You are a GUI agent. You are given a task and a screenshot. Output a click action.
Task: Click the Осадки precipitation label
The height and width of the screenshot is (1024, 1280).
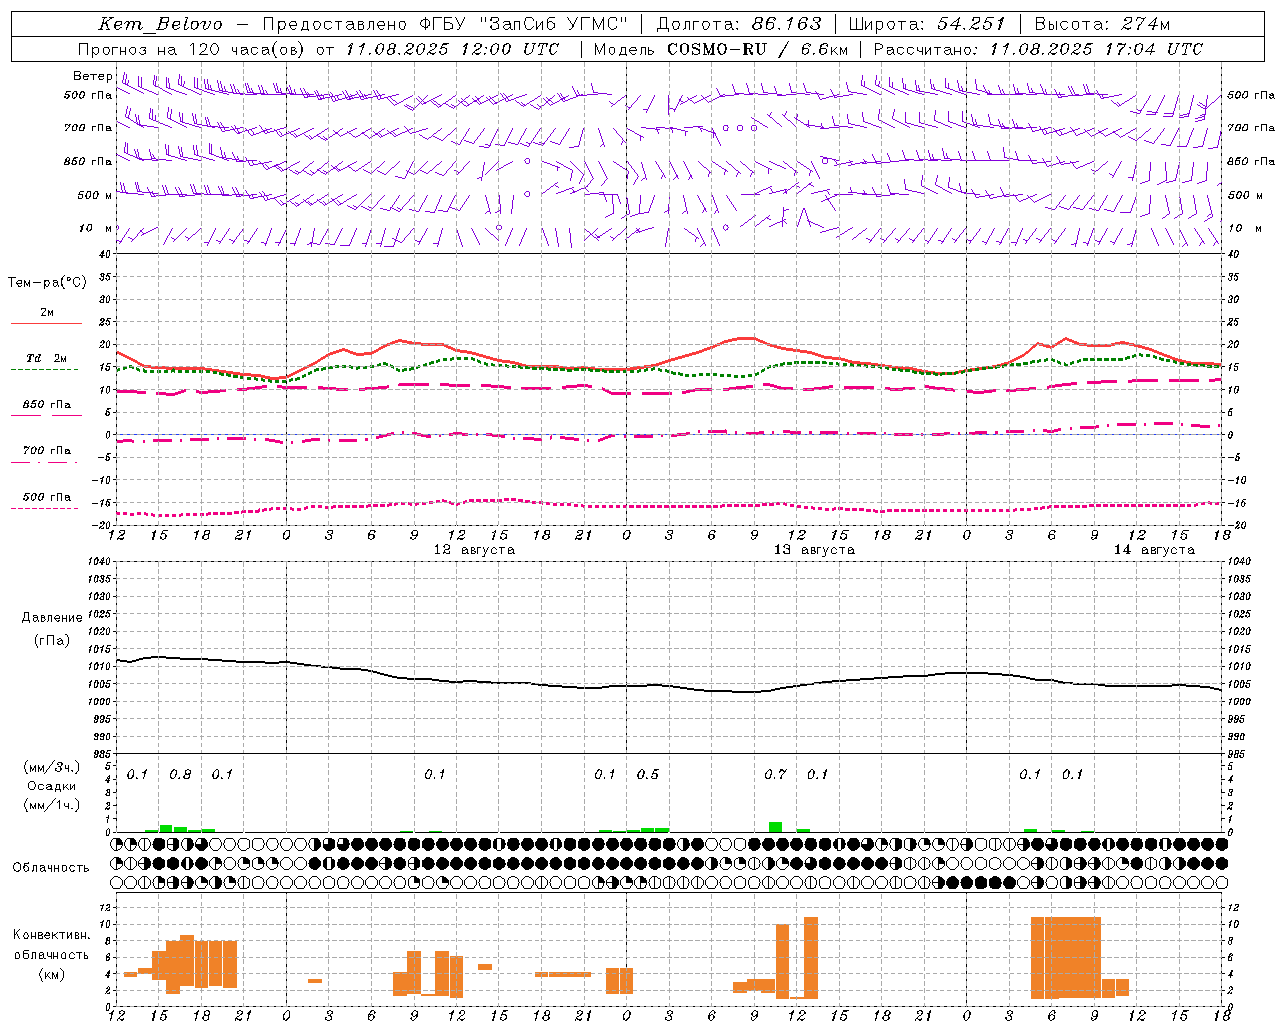[52, 786]
